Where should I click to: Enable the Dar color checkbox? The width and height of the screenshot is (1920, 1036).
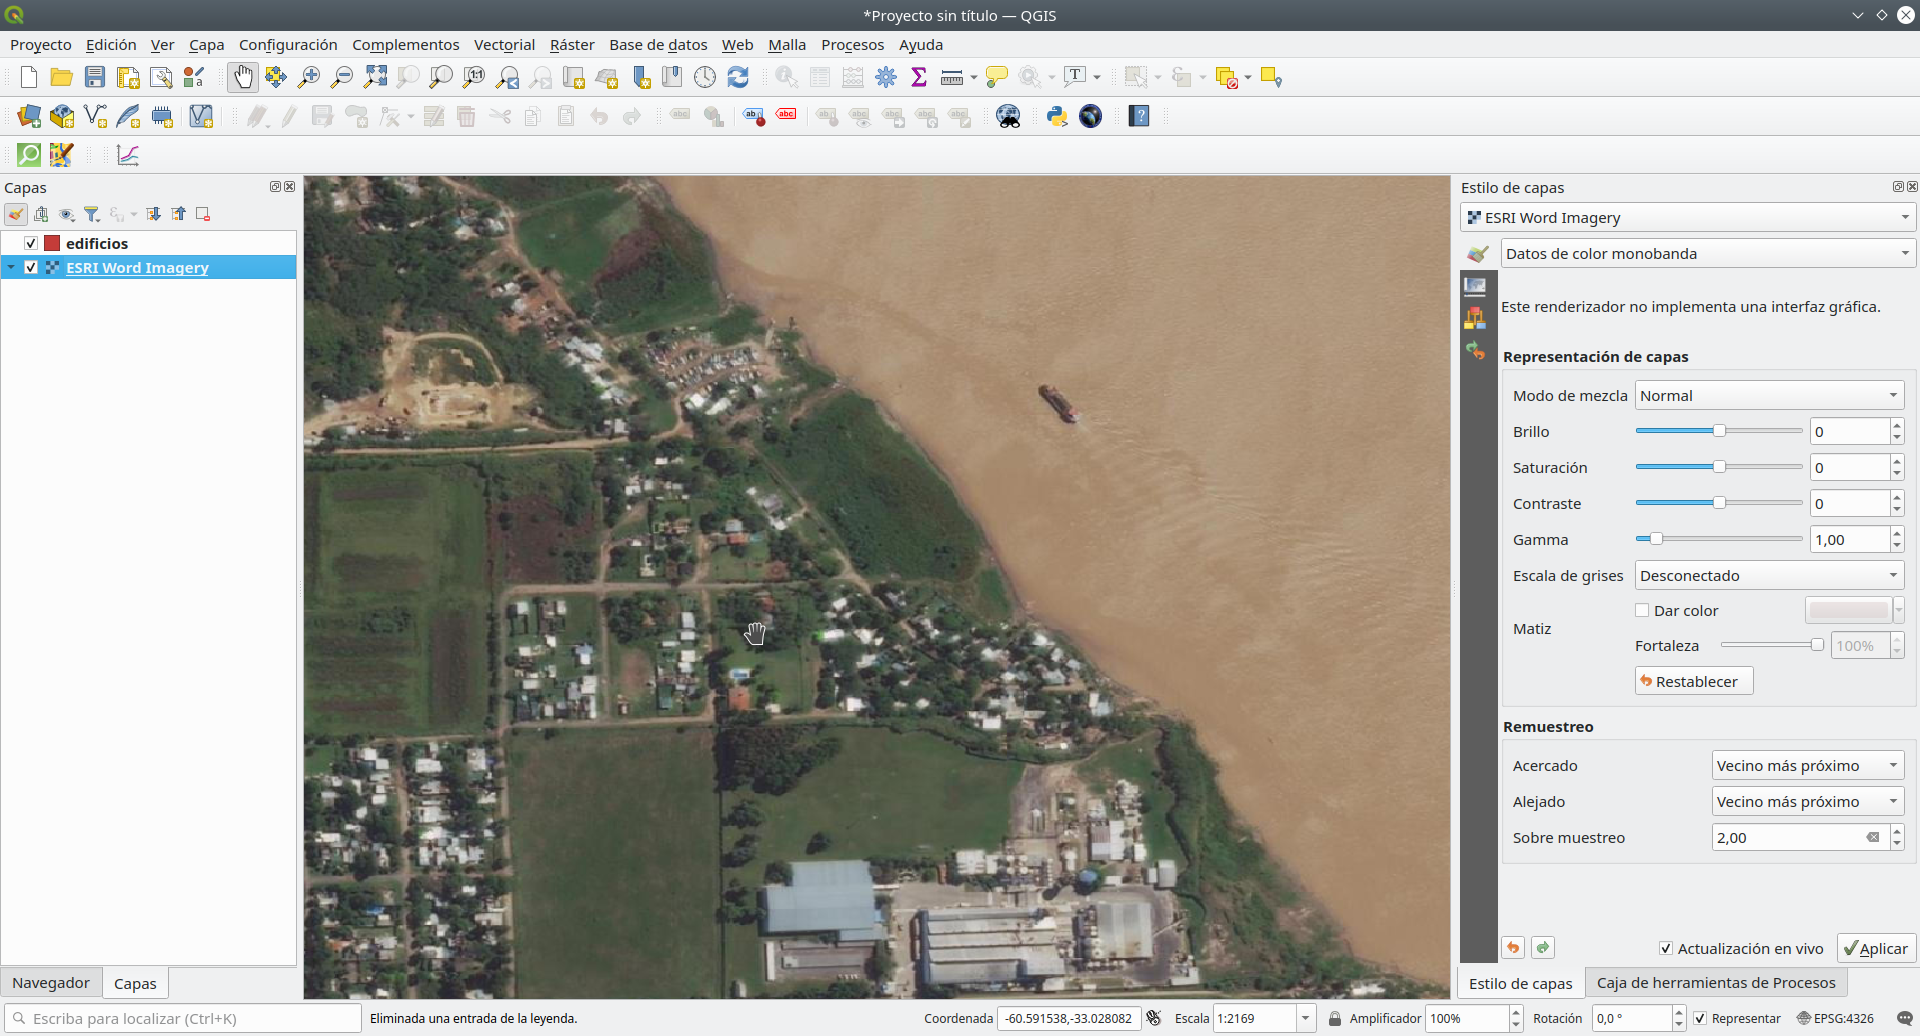(1642, 610)
